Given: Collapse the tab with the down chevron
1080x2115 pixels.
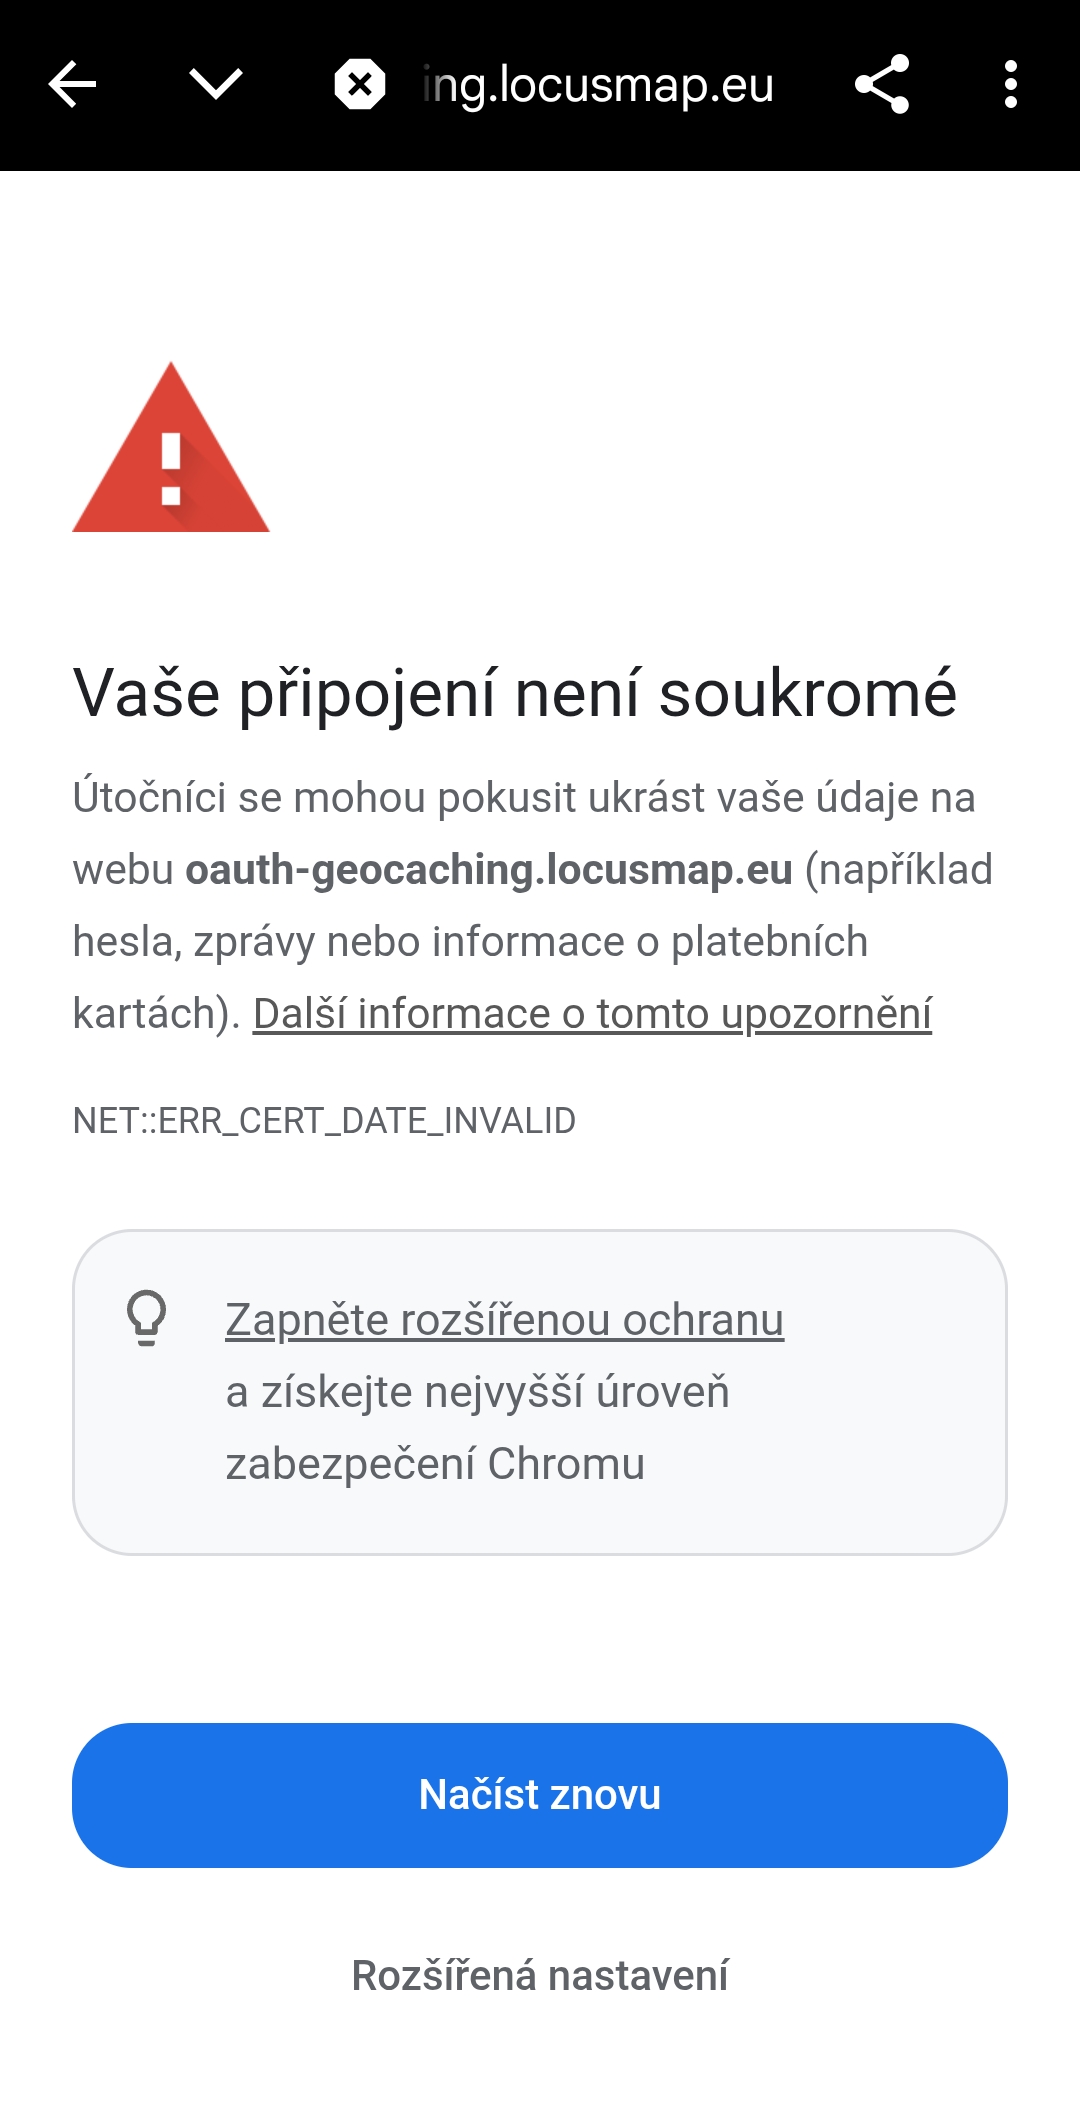Looking at the screenshot, I should coord(216,85).
